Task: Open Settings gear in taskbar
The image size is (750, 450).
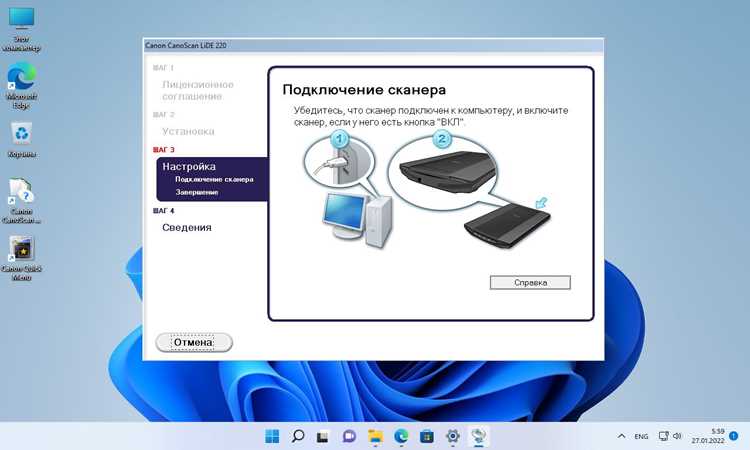Action: (452, 436)
